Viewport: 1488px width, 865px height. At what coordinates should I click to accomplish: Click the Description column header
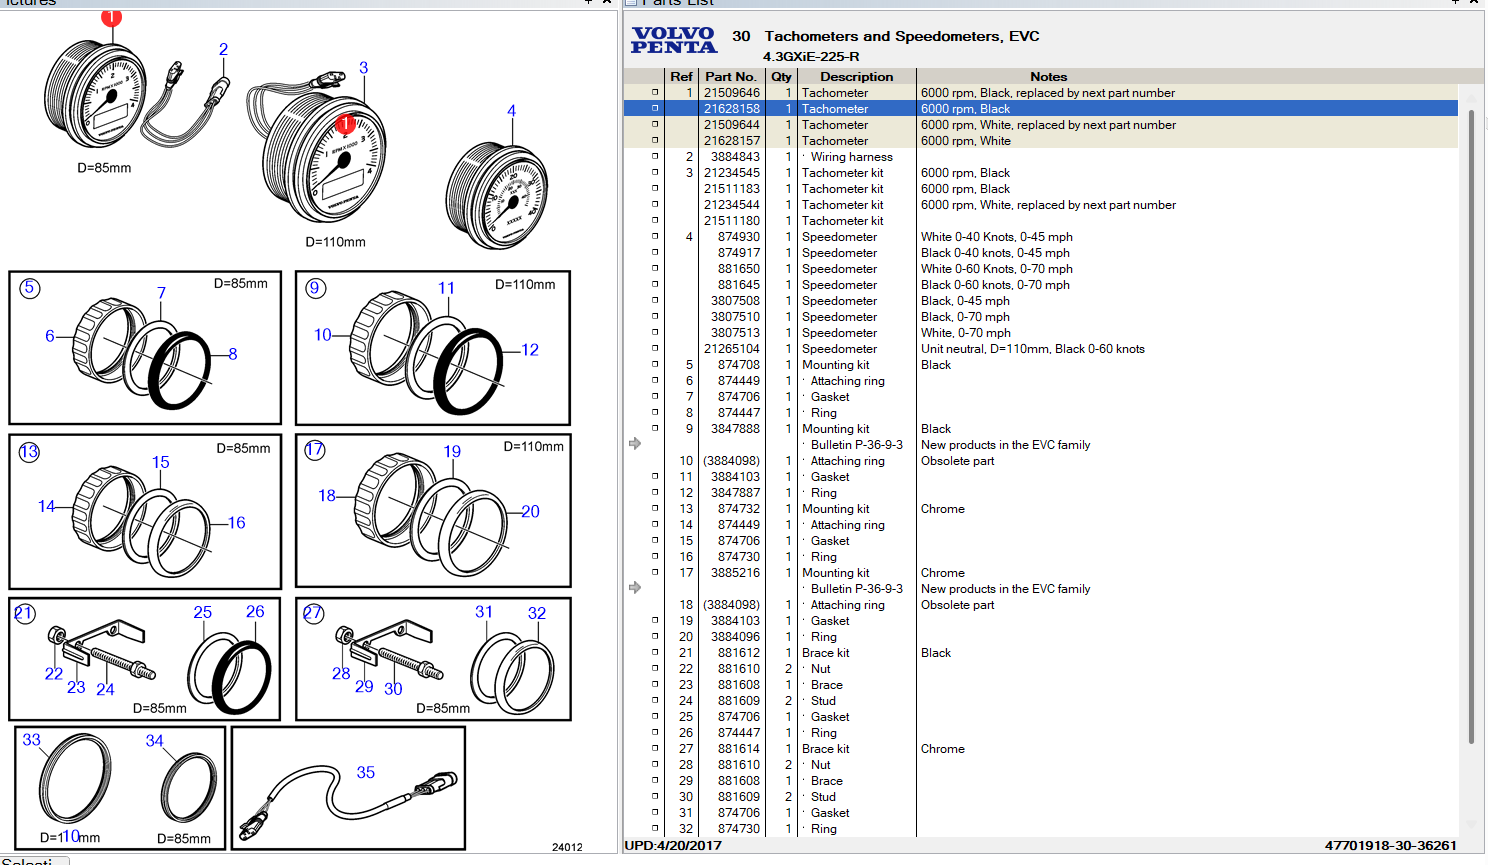(x=857, y=76)
